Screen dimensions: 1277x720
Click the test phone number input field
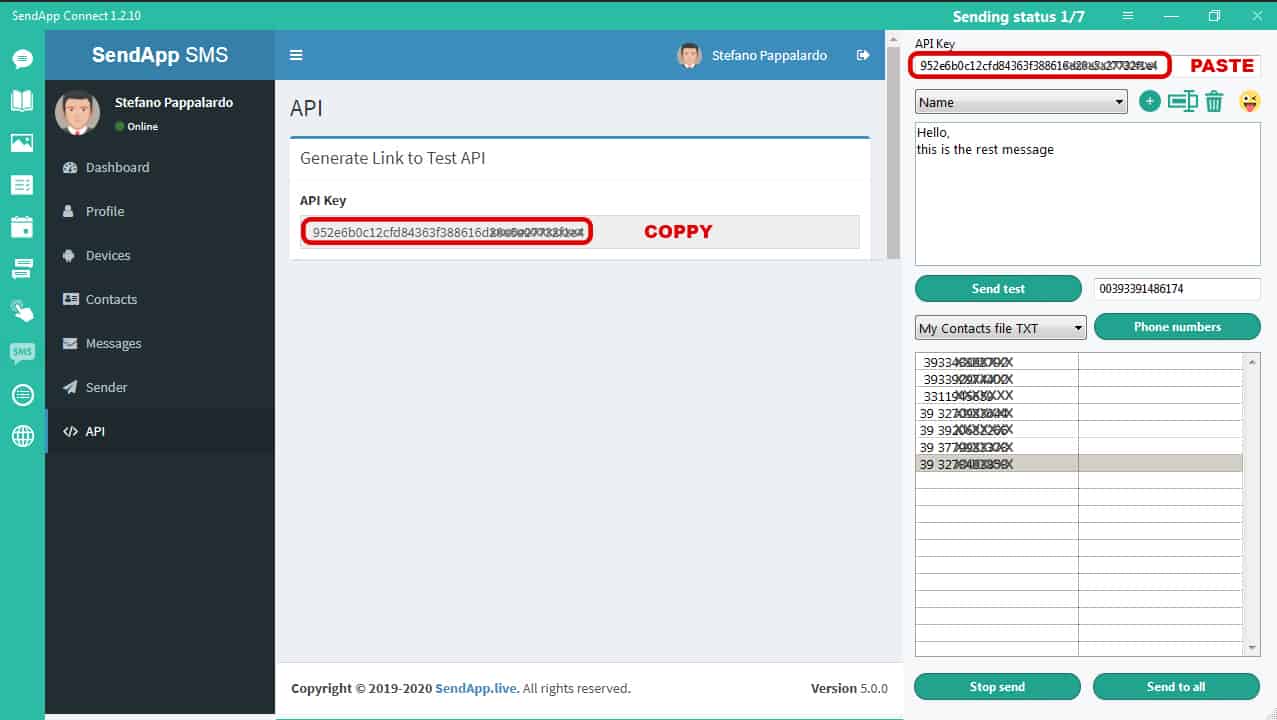[1176, 289]
